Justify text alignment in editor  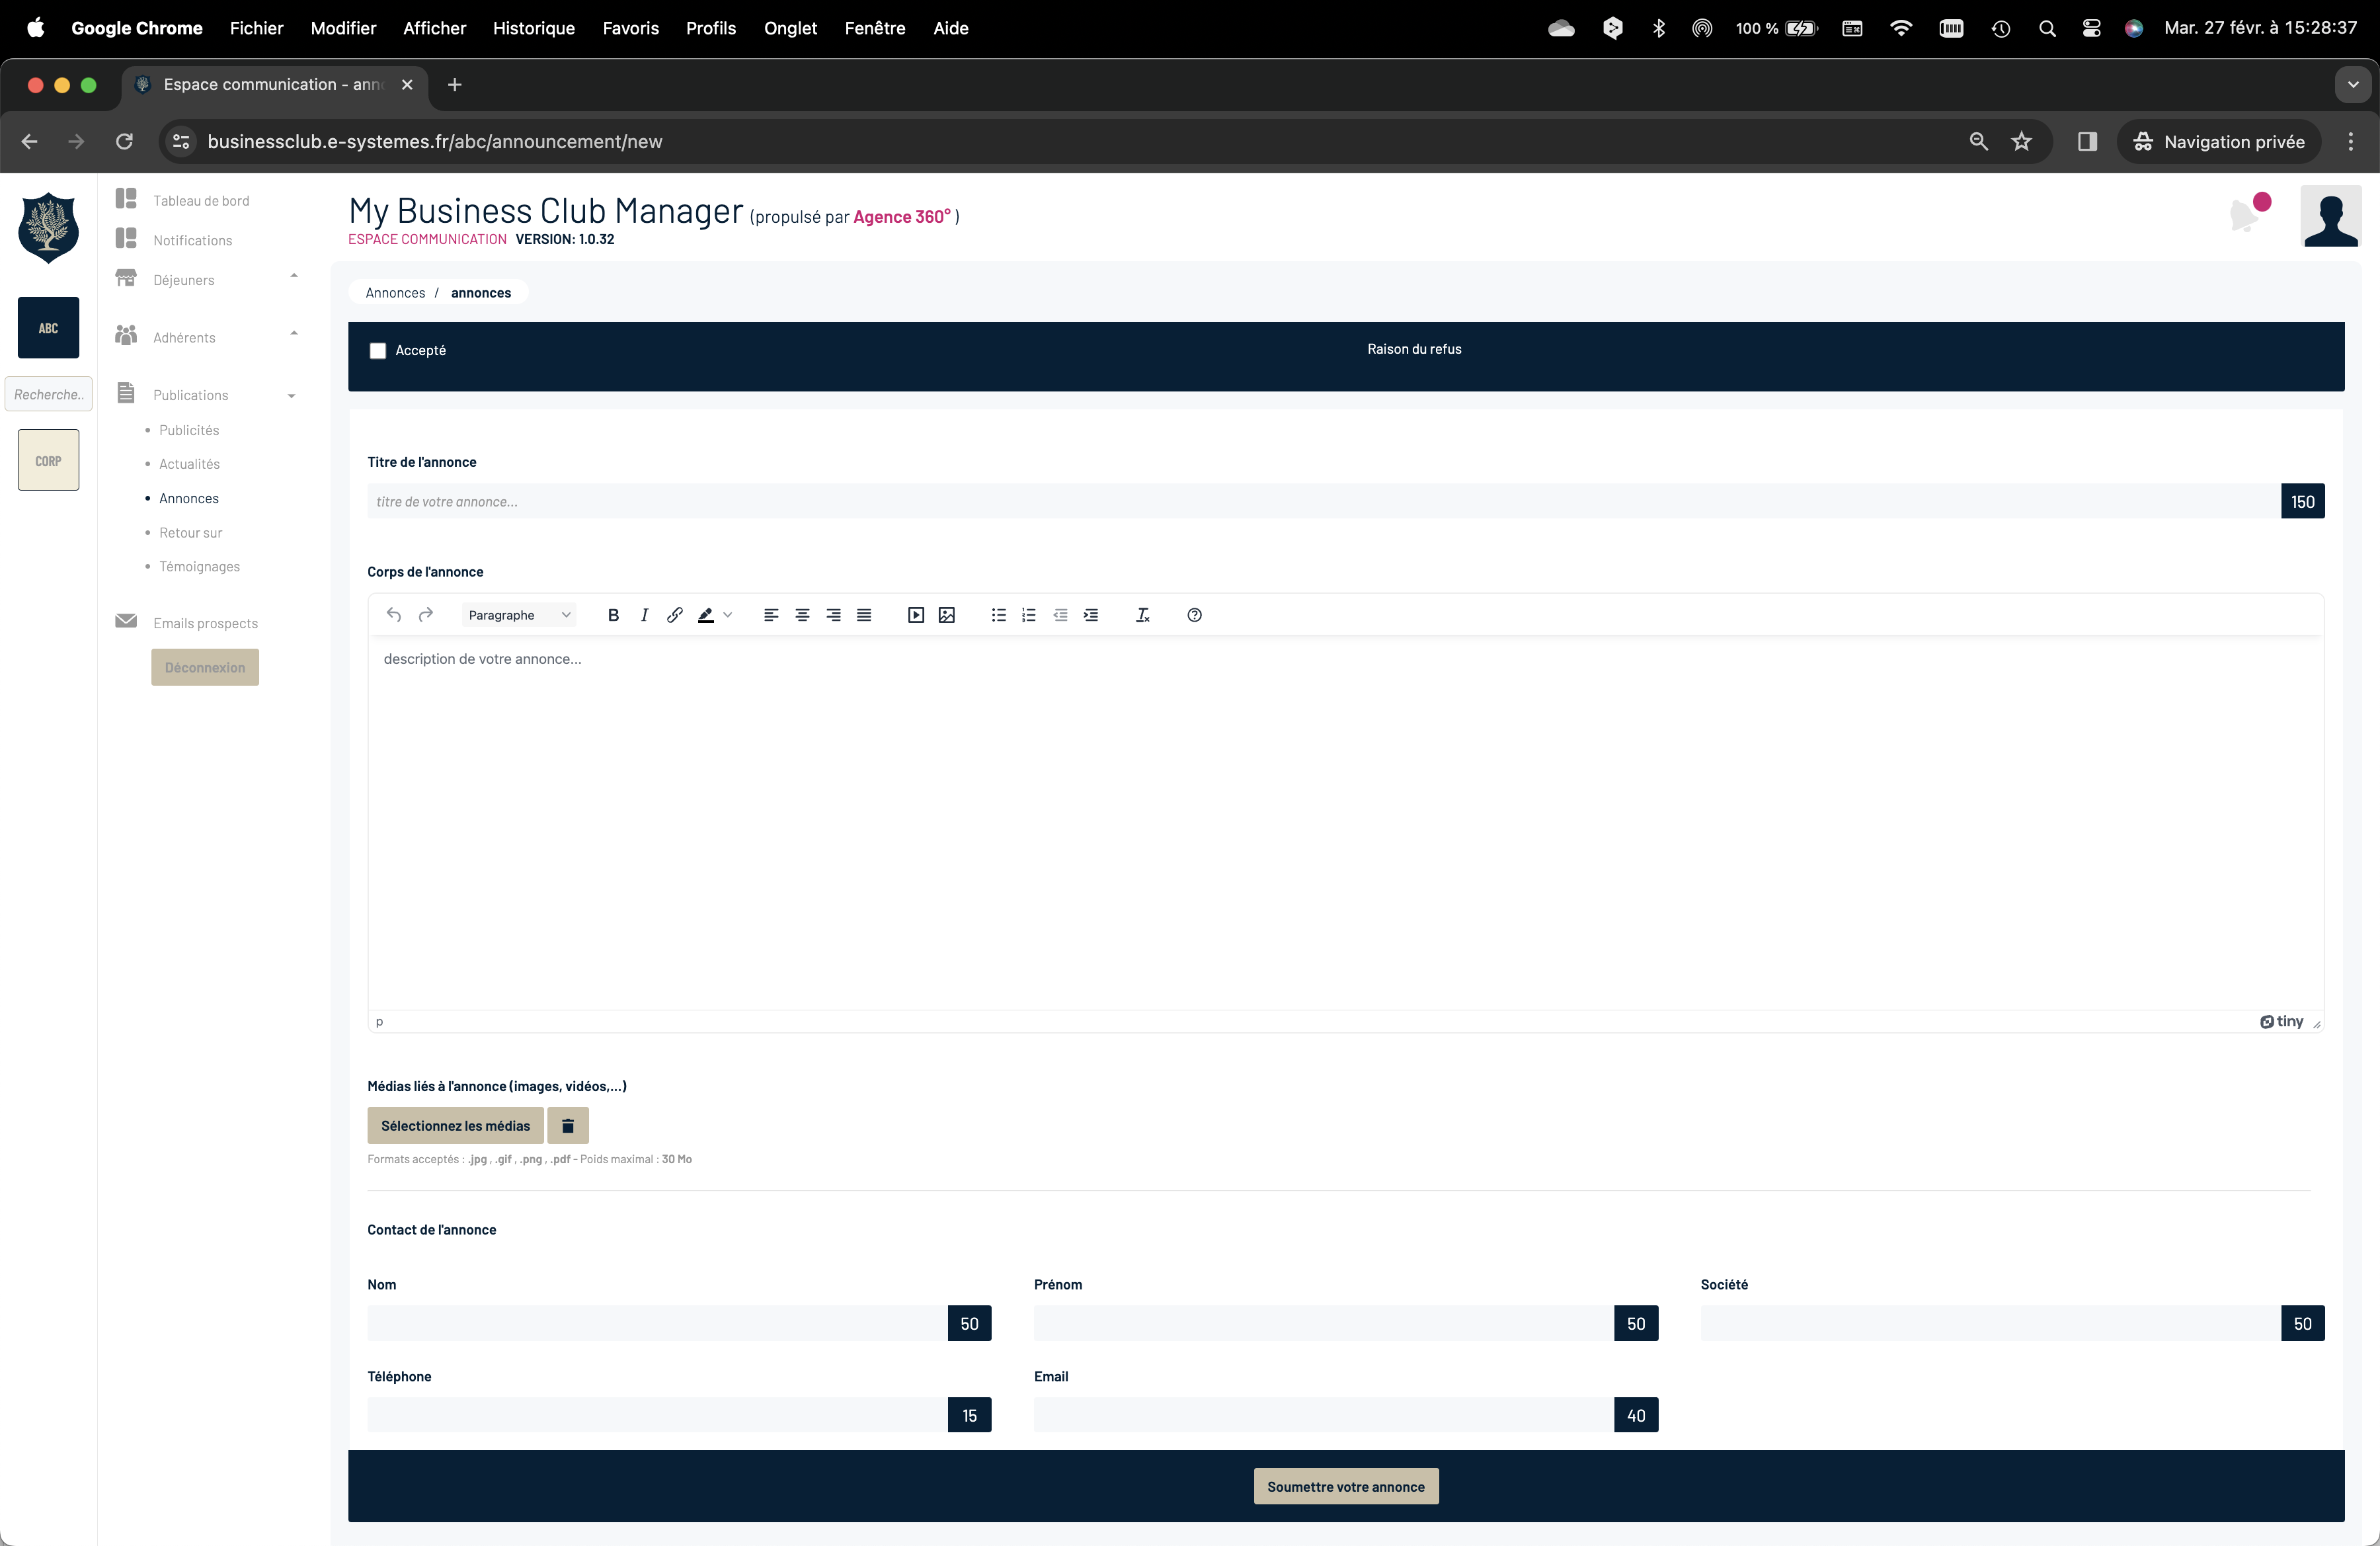coord(864,615)
